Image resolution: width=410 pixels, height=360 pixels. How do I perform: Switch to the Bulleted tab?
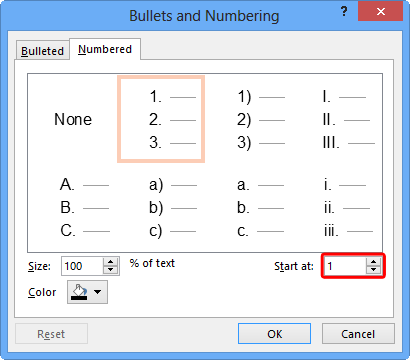coord(42,51)
